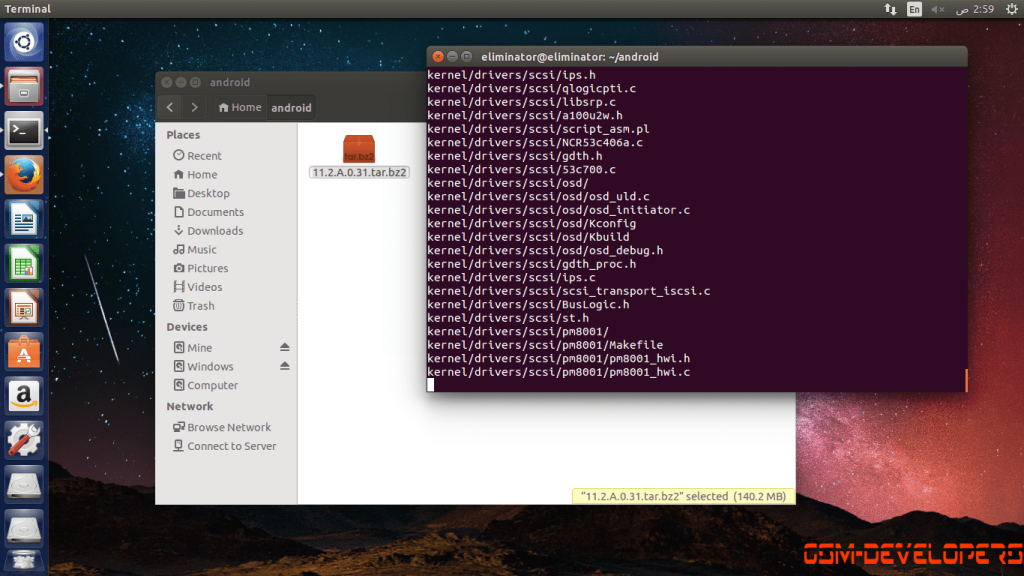Open the sound volume menu
Screen dimensions: 1024x576
tap(938, 9)
